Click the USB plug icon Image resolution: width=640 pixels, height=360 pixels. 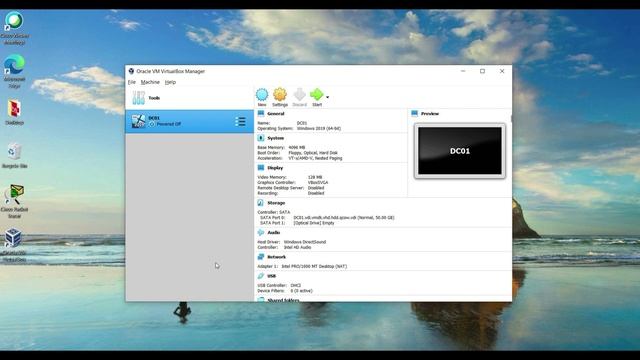(261, 276)
